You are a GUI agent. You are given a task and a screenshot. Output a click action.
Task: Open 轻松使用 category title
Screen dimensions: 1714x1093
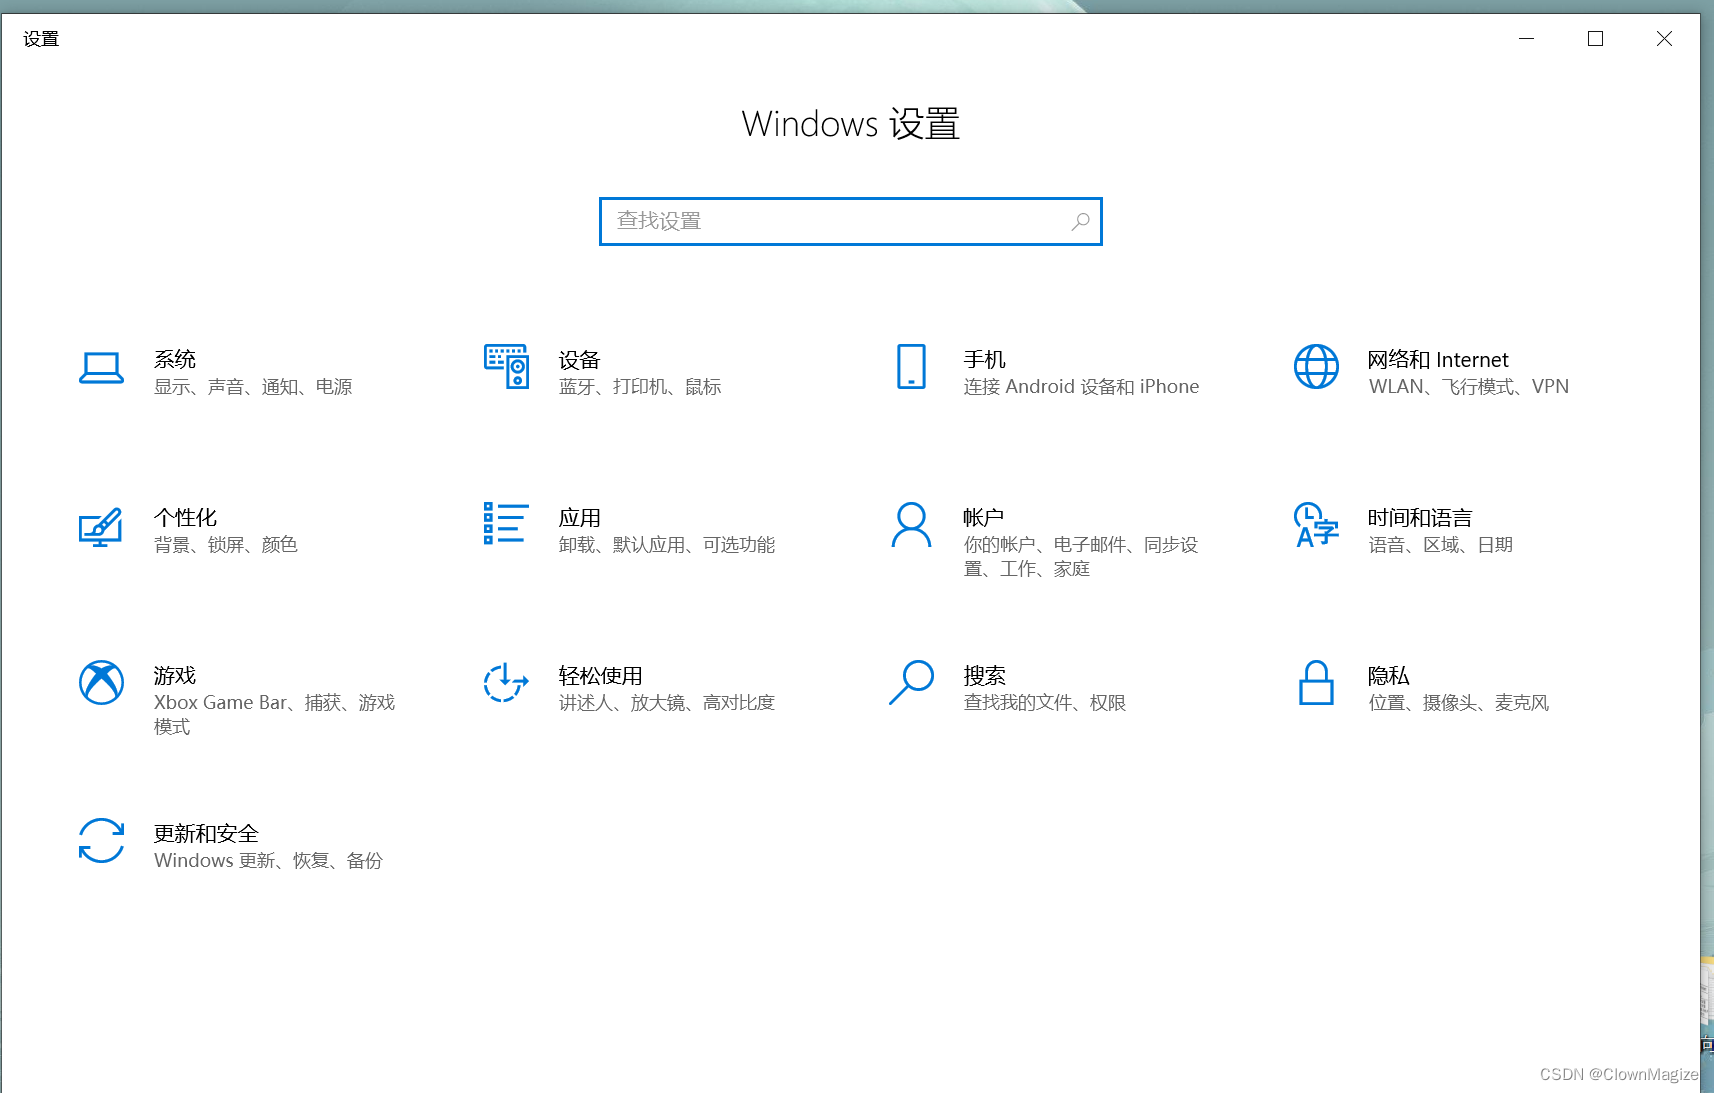point(601,675)
